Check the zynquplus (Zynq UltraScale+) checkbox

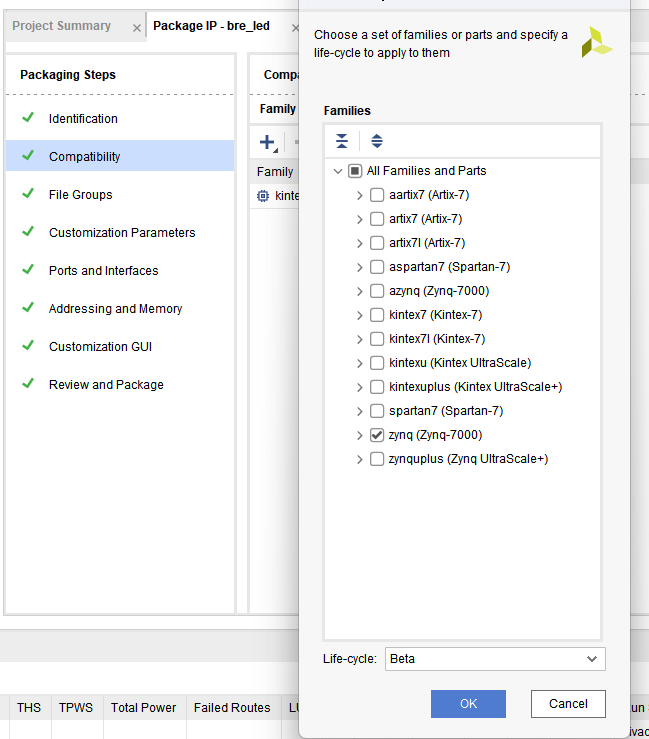click(x=377, y=459)
